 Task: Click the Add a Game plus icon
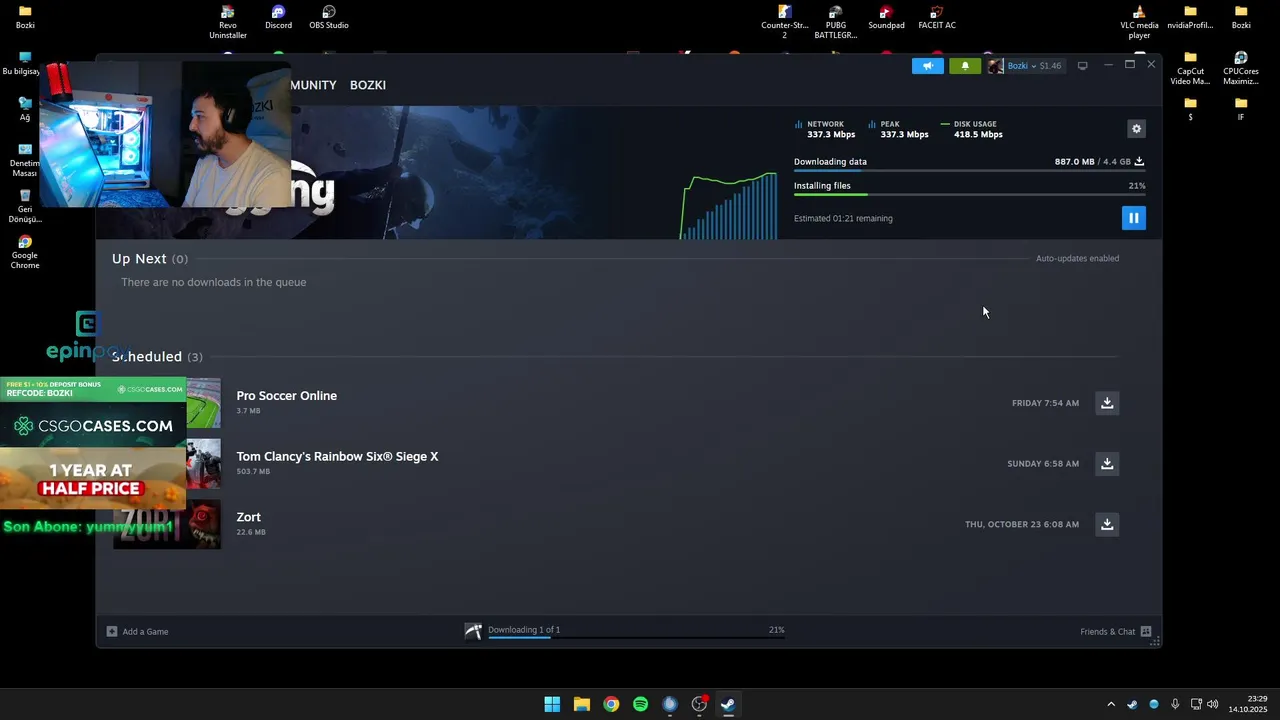[x=112, y=631]
